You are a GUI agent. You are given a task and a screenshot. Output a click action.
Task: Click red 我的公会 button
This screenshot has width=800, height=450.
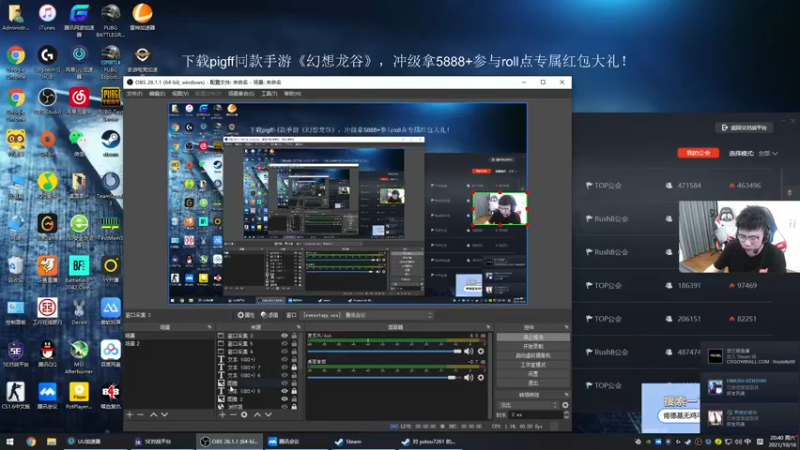click(x=698, y=153)
